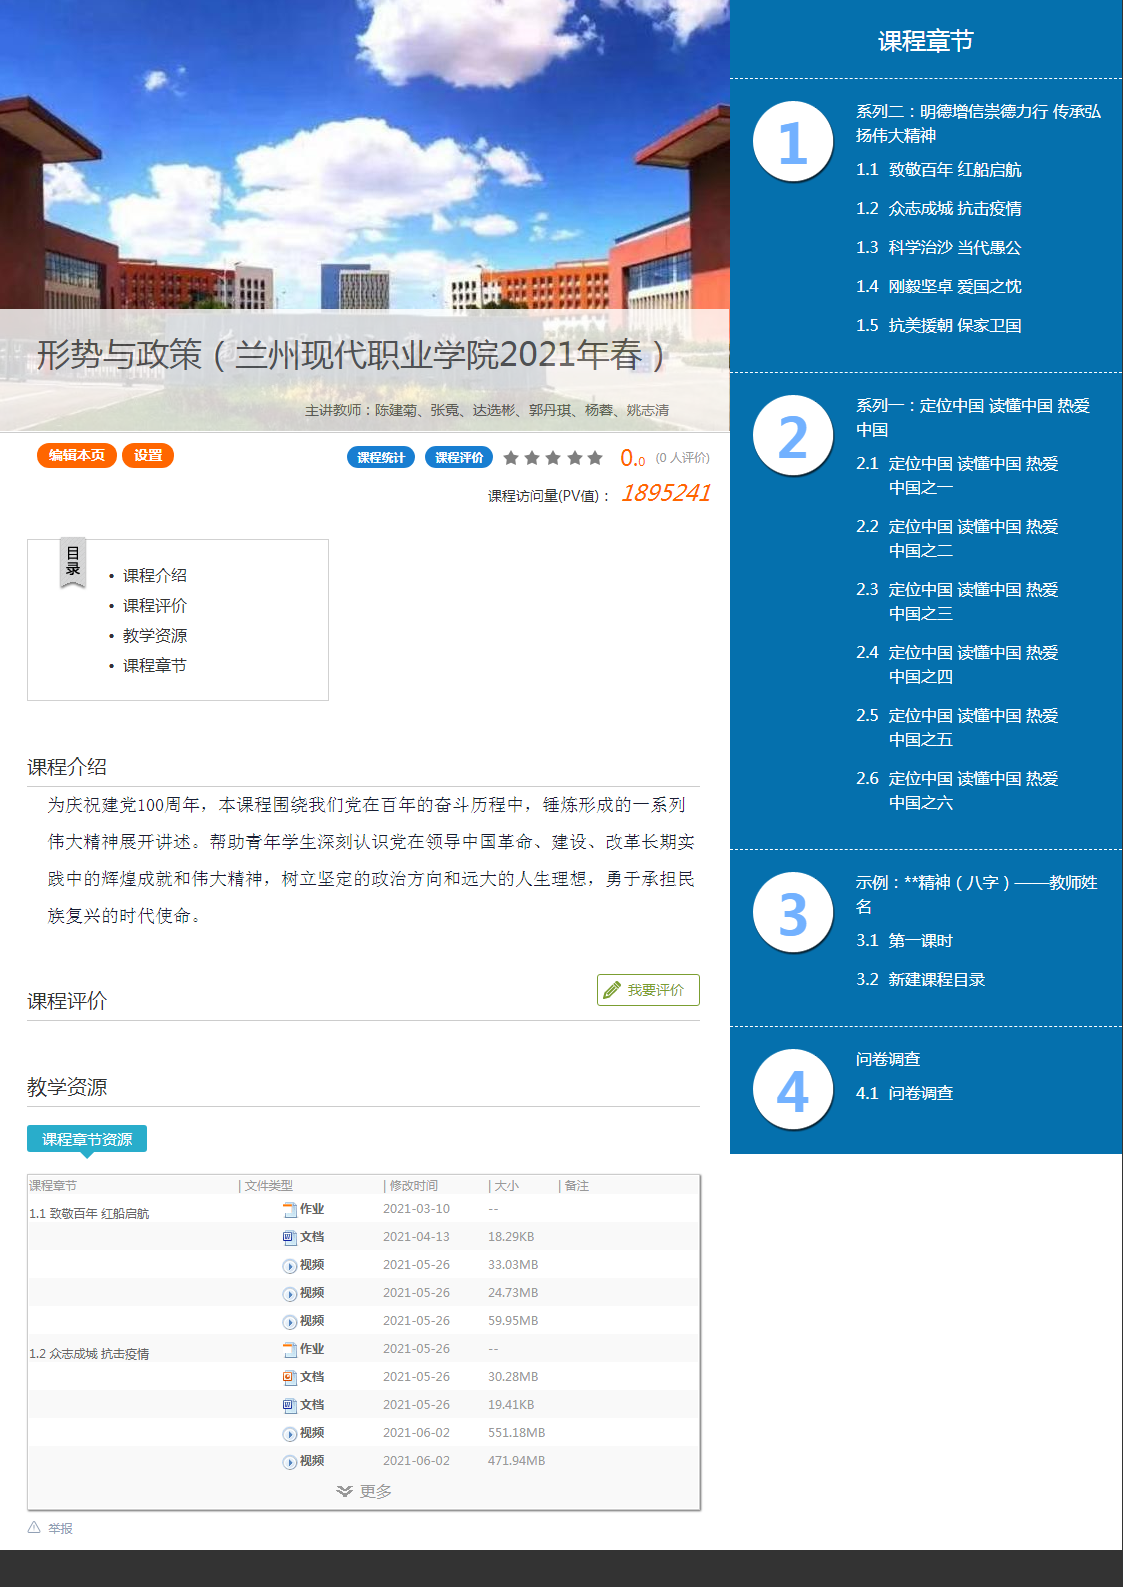Open chapter 4.1 问卷调查
Image resolution: width=1123 pixels, height=1587 pixels.
(x=905, y=1093)
